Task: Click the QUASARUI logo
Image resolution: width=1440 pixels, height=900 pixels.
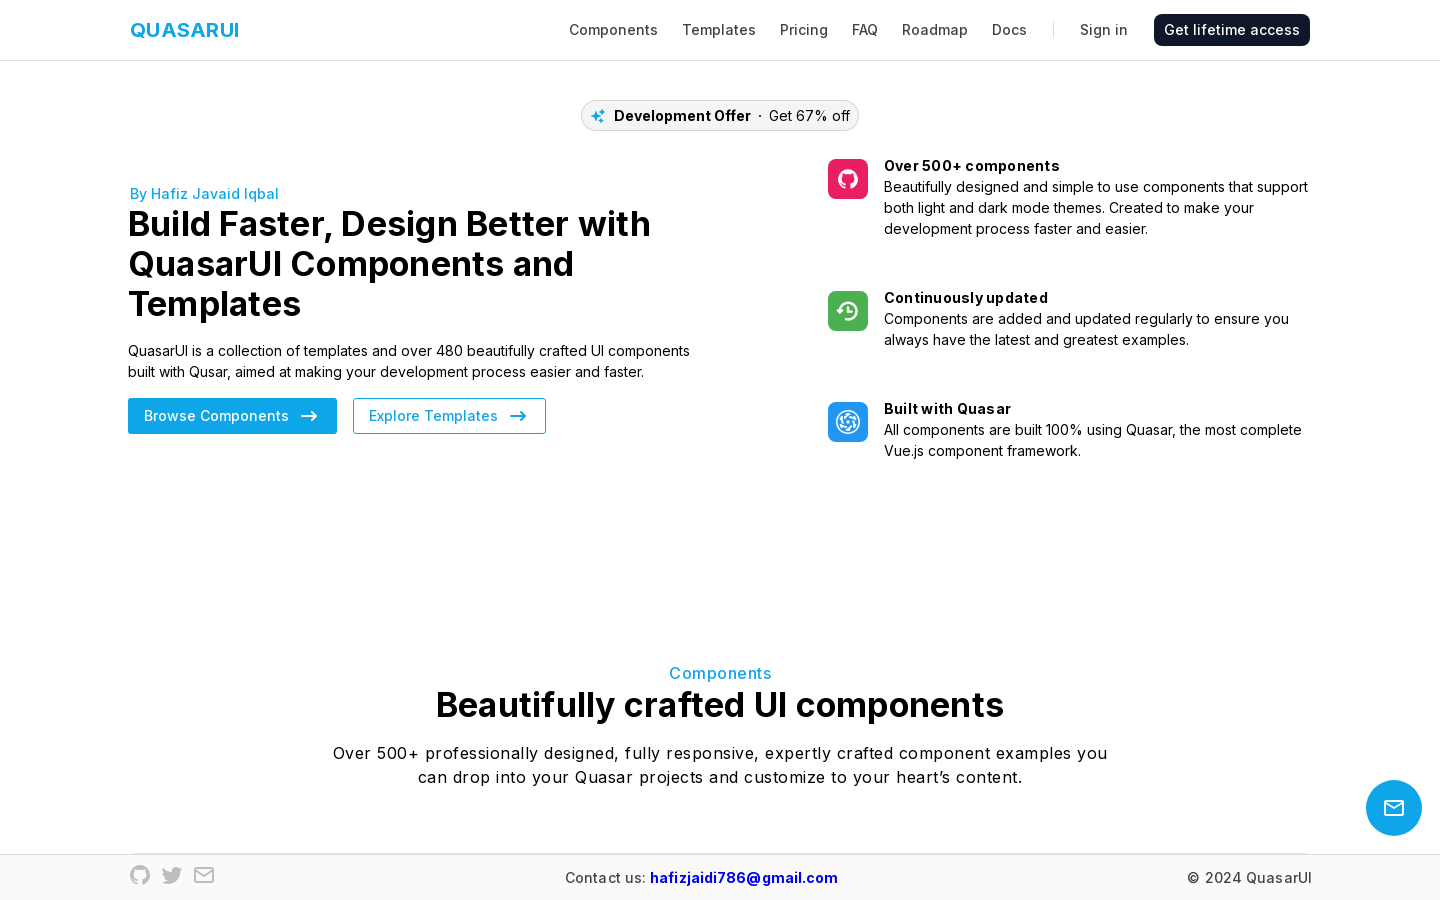Action: click(x=184, y=30)
